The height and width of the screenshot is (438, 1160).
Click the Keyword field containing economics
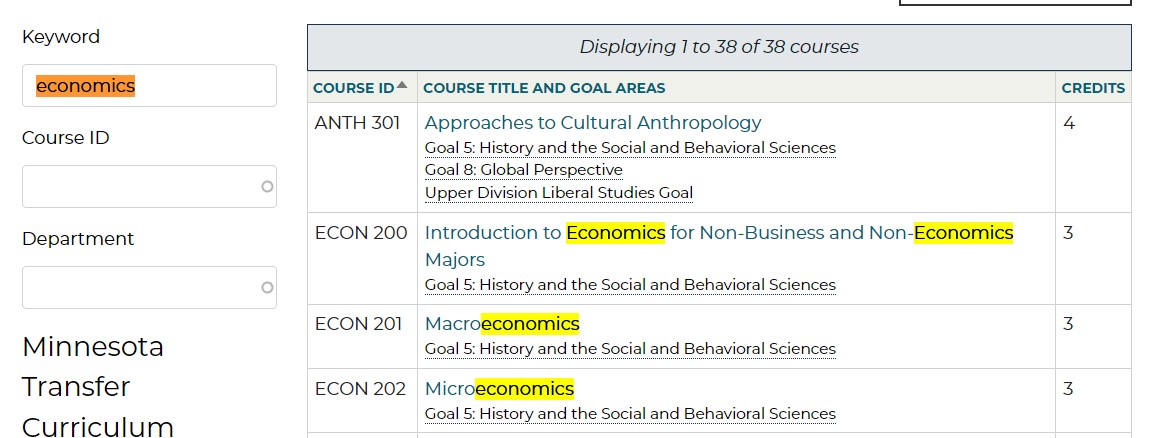tap(149, 86)
